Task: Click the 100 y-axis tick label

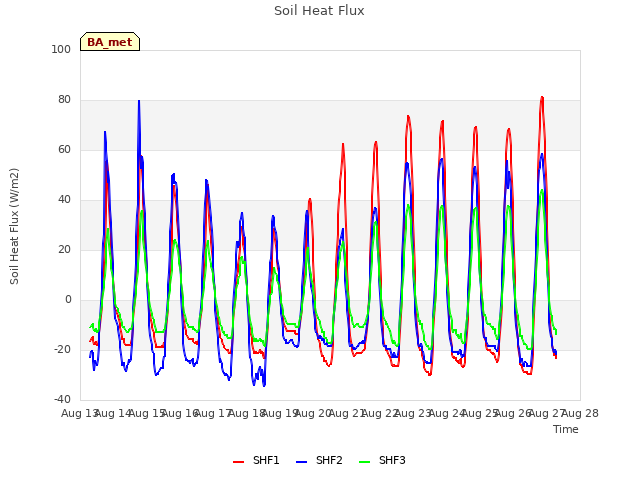Action: tap(61, 49)
